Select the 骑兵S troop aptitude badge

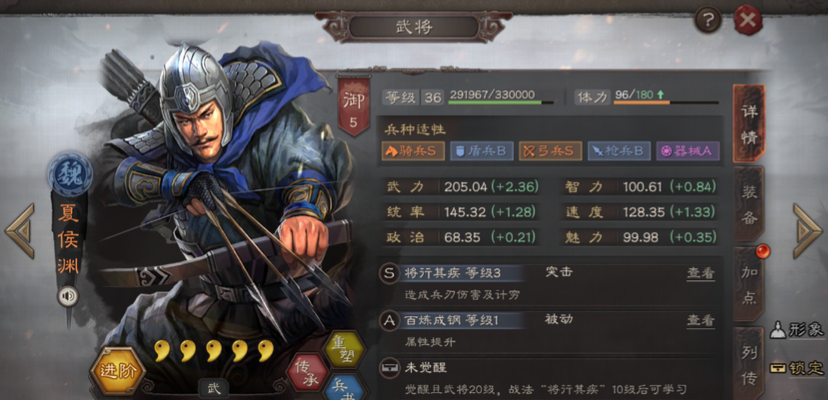[413, 151]
